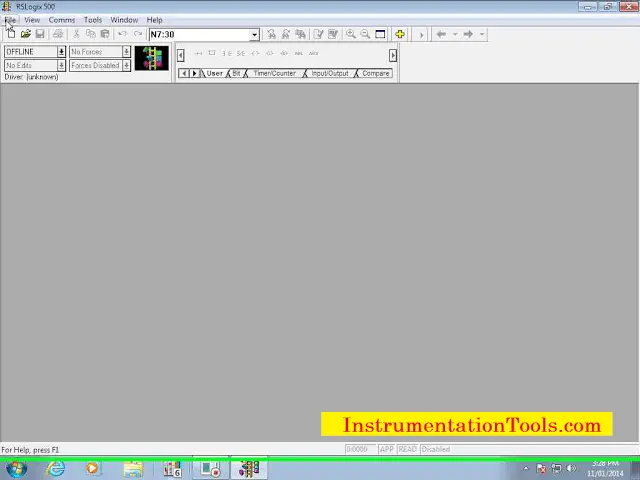
Task: Open Windows Explorer folder on taskbar
Action: [x=133, y=469]
